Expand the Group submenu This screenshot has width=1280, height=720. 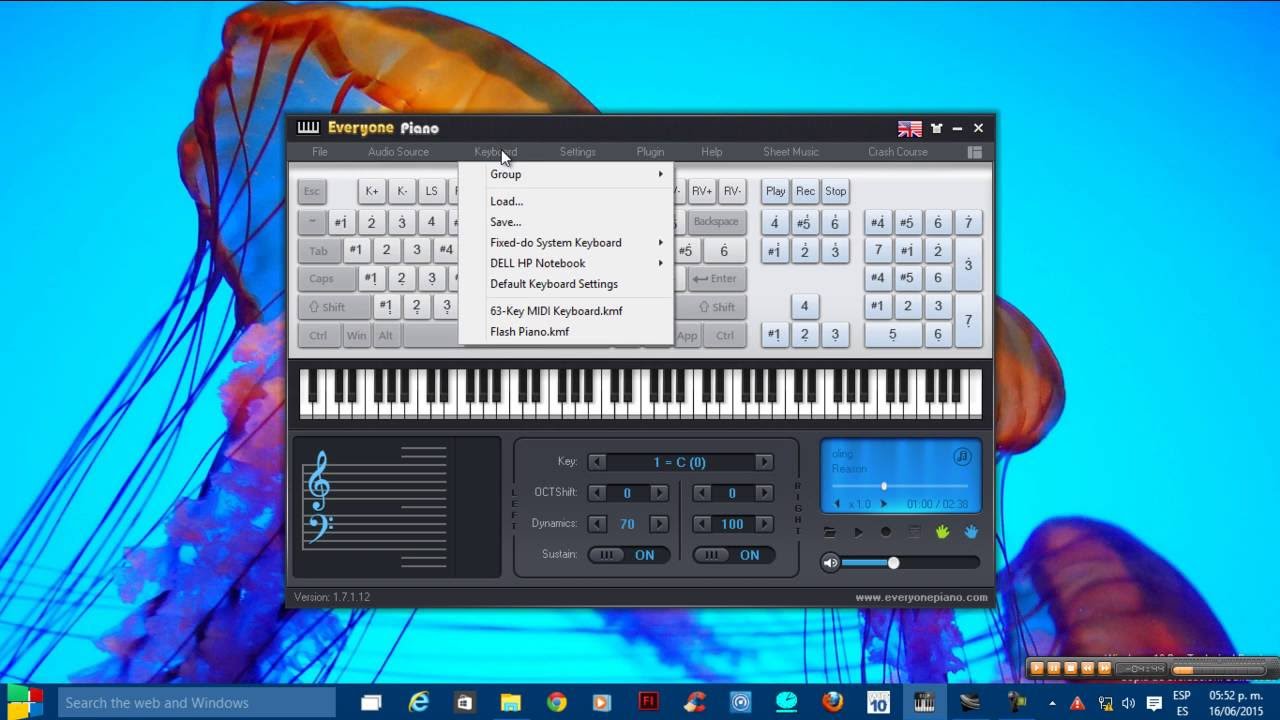[x=566, y=174]
